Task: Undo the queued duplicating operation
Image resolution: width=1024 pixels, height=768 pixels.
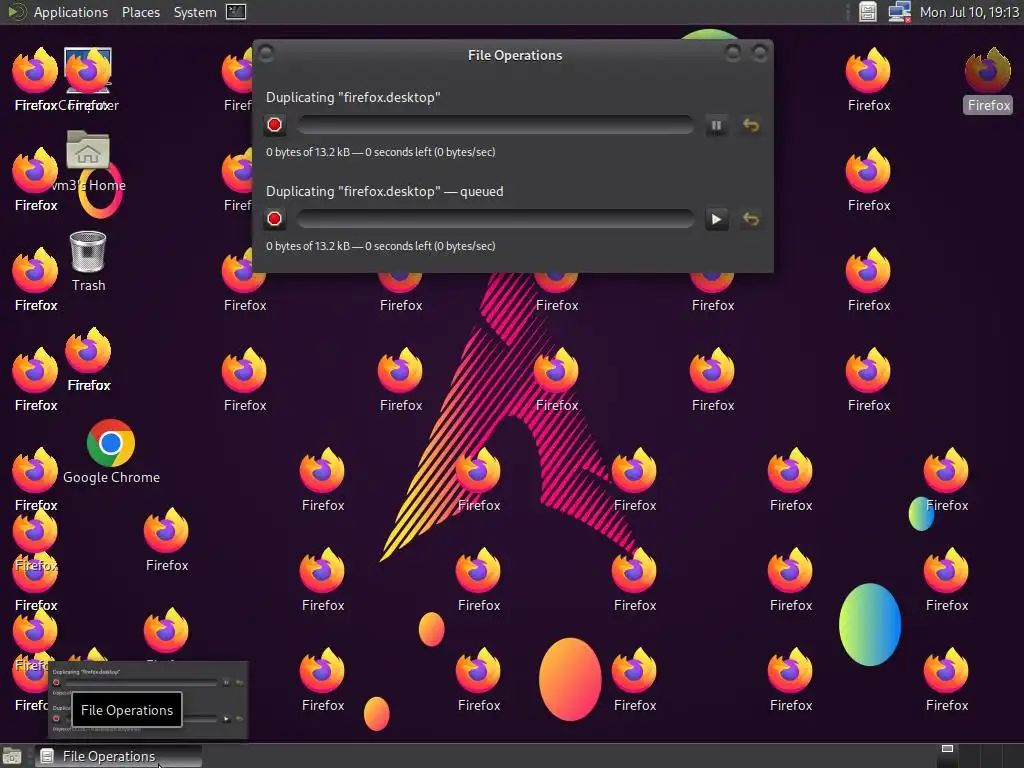Action: (x=751, y=219)
